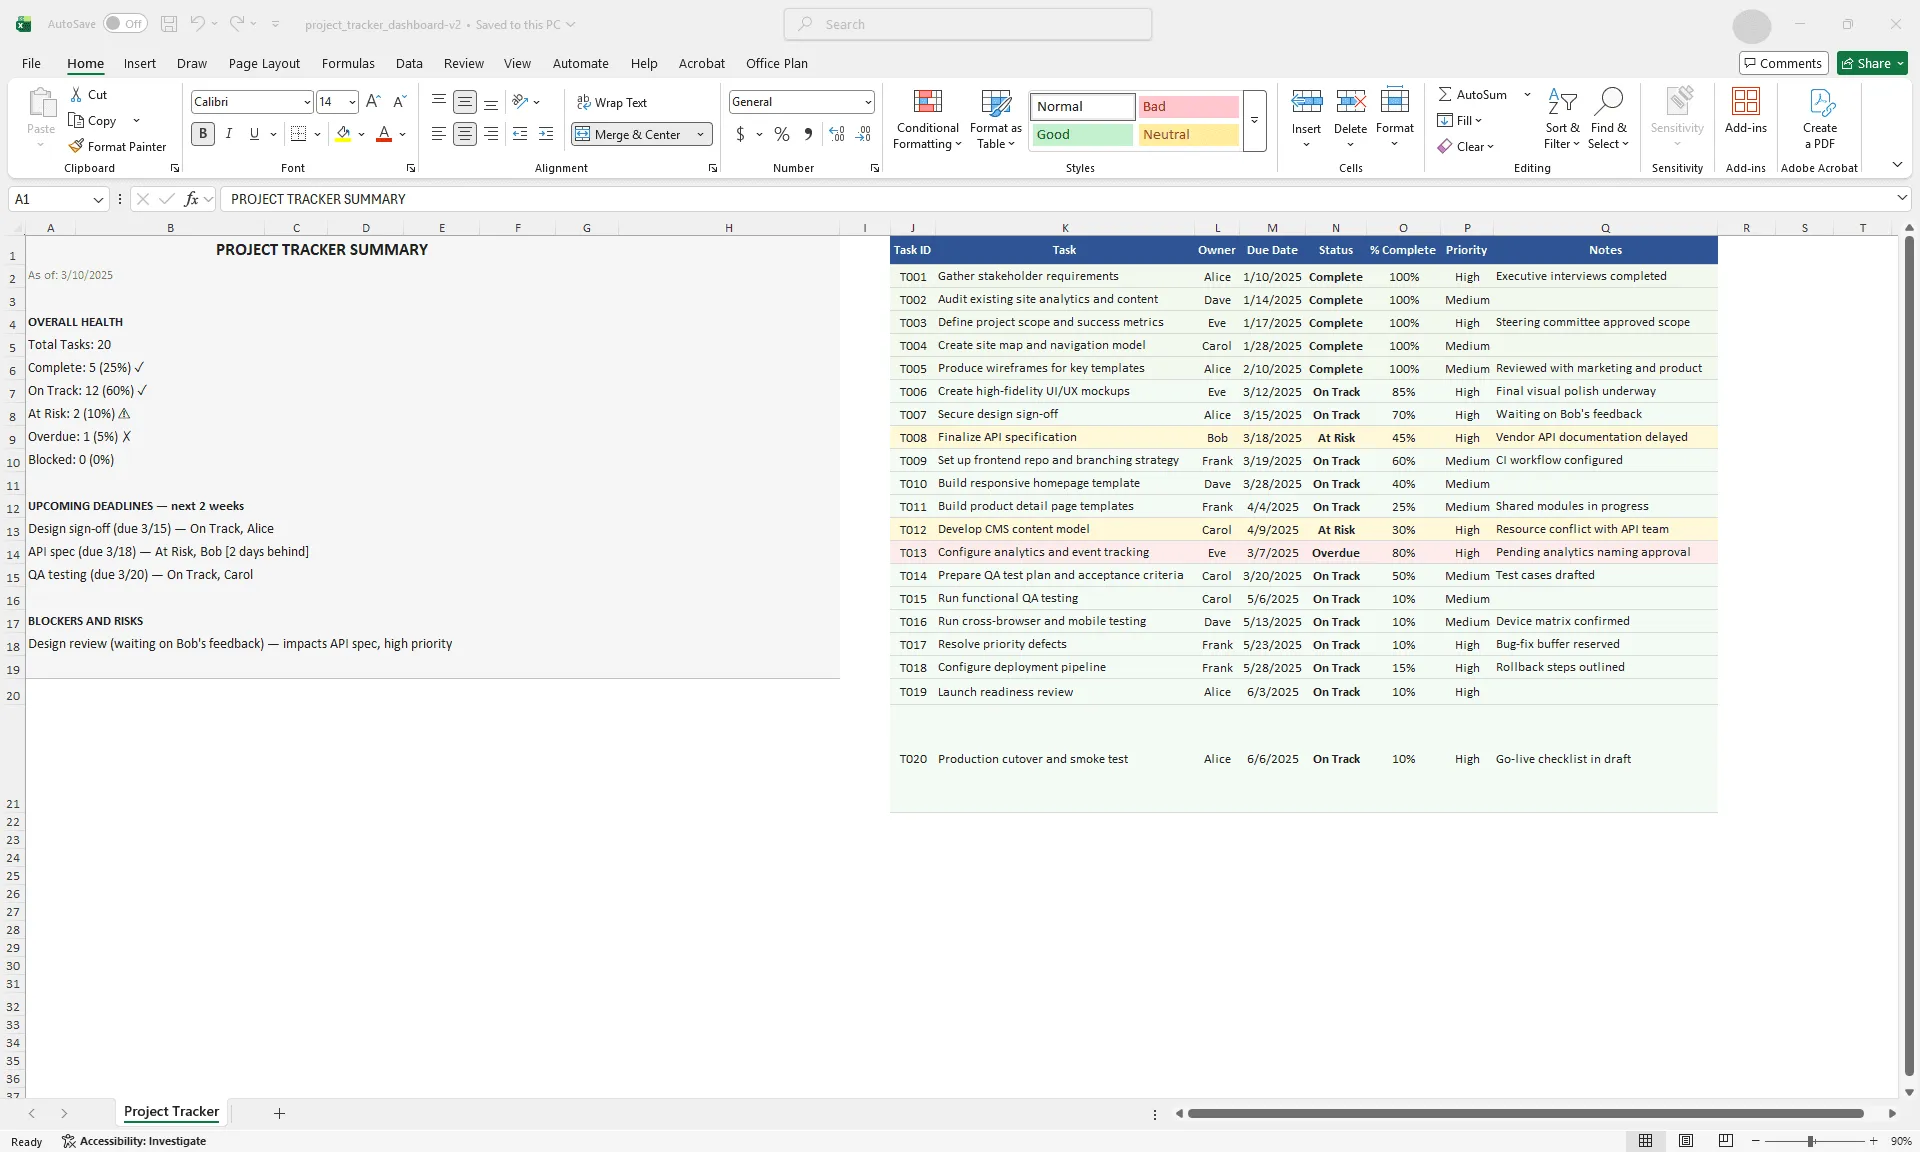This screenshot has width=1920, height=1152.
Task: Toggle the AutoSave switch off
Action: pos(124,23)
